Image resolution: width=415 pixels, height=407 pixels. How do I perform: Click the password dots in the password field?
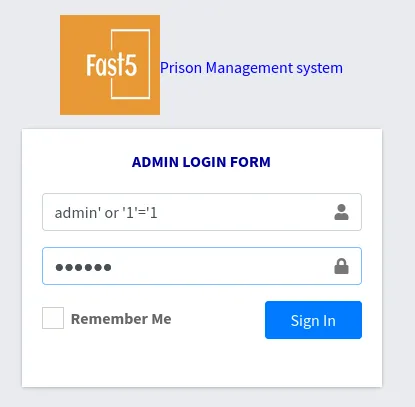click(x=83, y=267)
